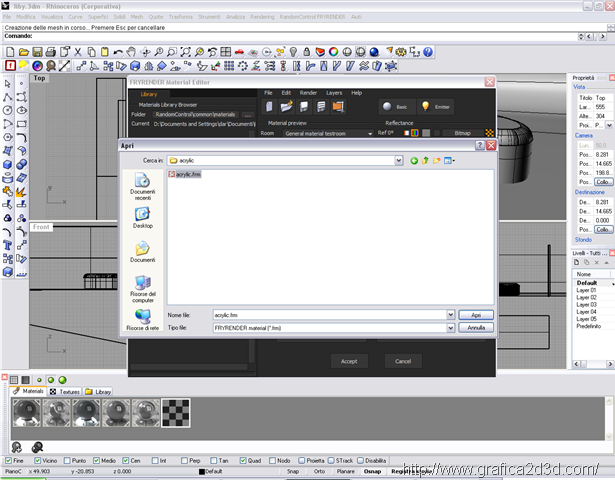The width and height of the screenshot is (615, 480).
Task: Enable the Punto osnap checkbox
Action: [x=67, y=460]
